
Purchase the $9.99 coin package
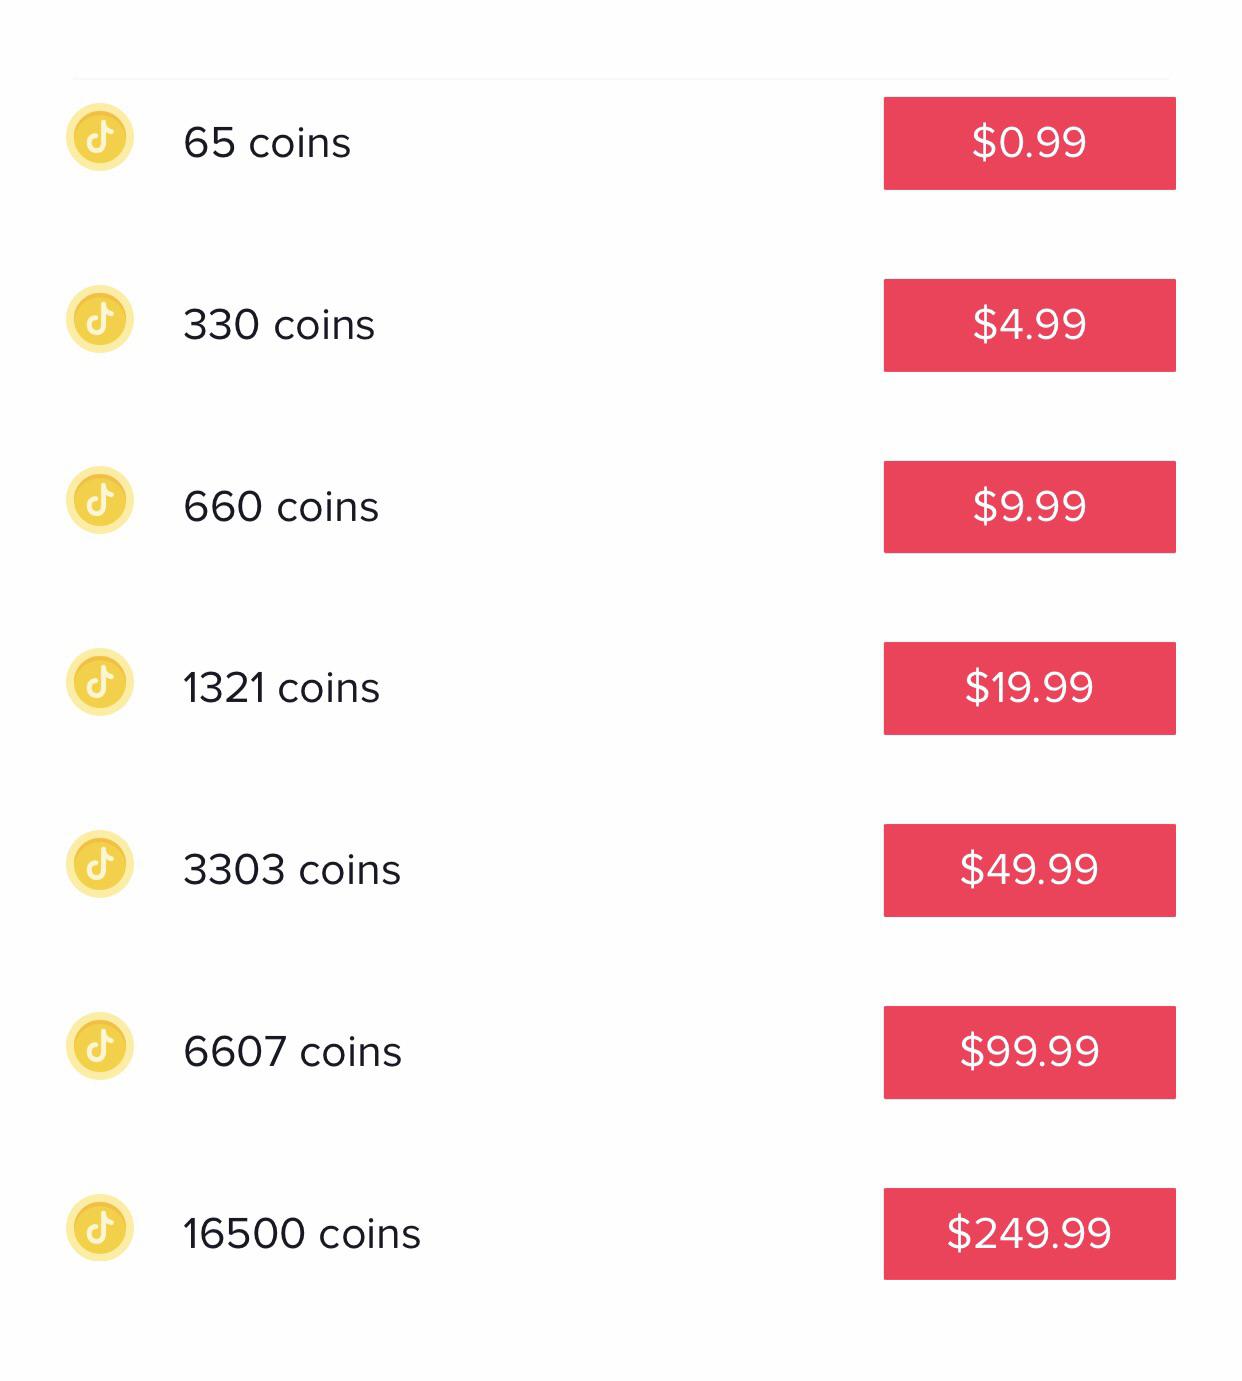coord(1029,507)
